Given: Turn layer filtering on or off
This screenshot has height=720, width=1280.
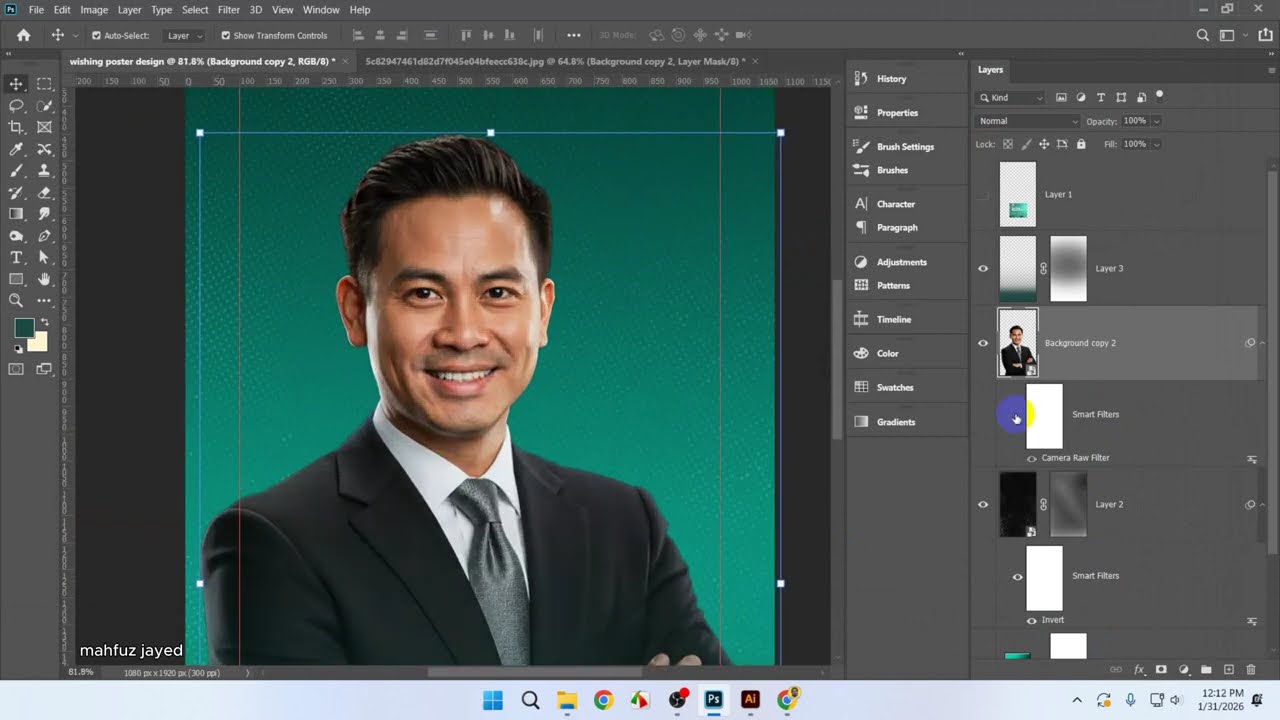Looking at the screenshot, I should [x=1160, y=96].
